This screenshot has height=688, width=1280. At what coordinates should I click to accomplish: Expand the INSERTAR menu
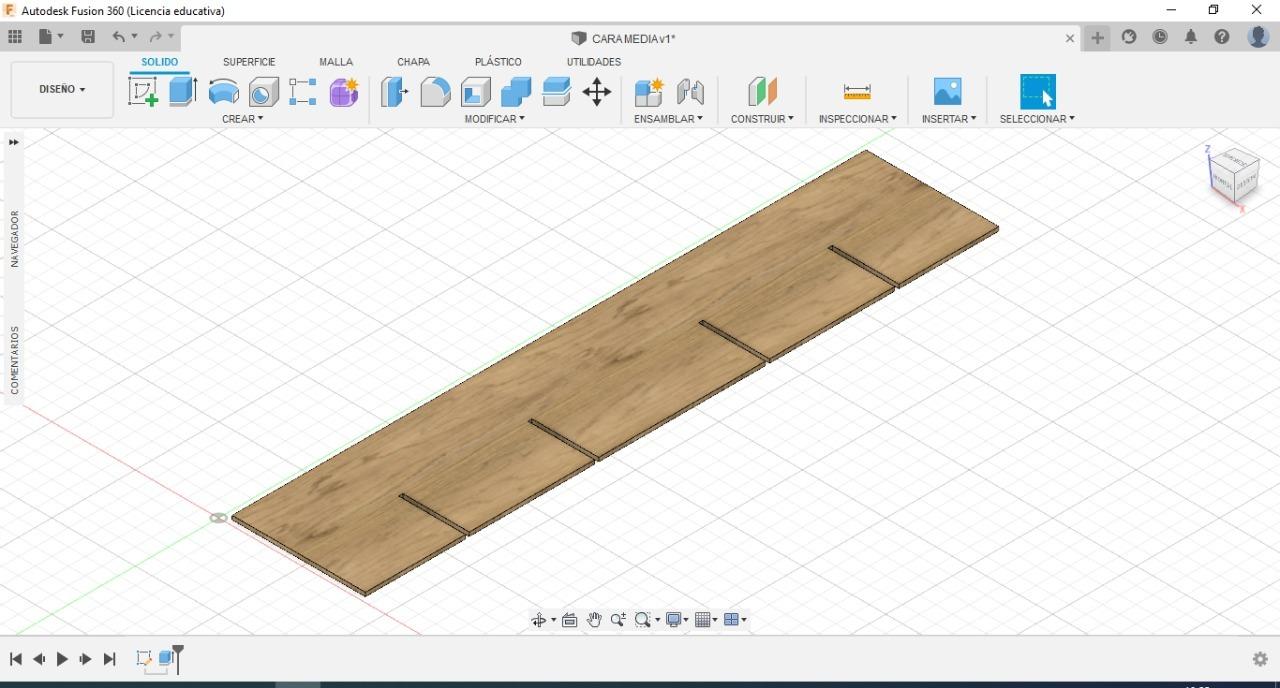[949, 119]
